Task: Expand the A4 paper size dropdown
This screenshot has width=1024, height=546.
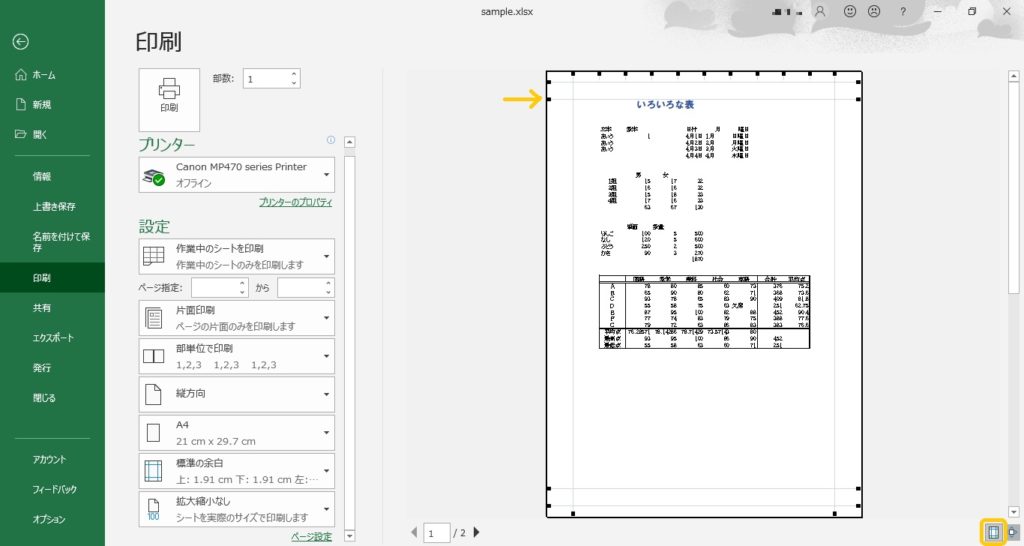Action: (x=237, y=433)
